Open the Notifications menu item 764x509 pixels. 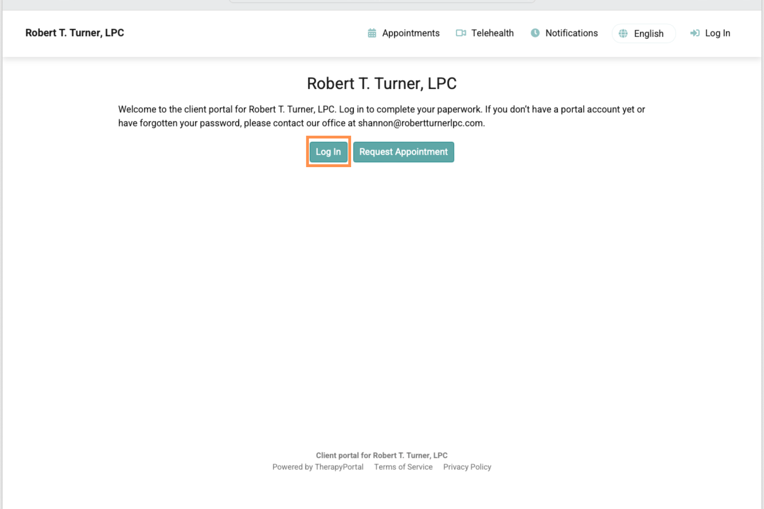coord(564,33)
